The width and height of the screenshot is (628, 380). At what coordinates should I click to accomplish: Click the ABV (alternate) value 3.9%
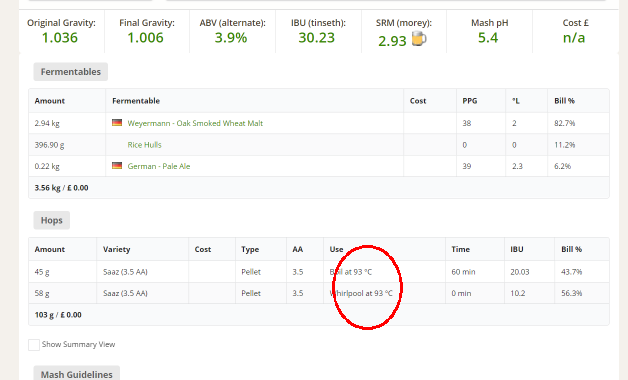click(231, 38)
